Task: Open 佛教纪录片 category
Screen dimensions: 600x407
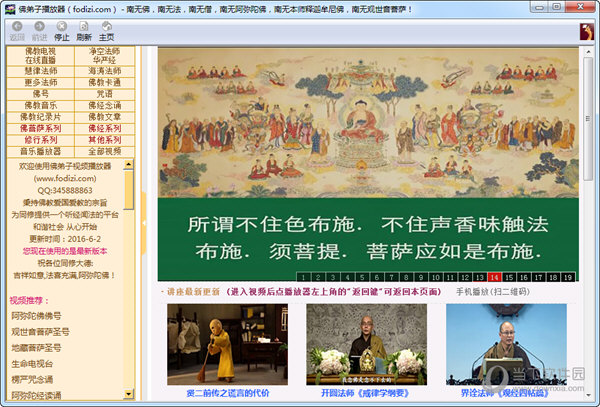Action: pos(41,117)
